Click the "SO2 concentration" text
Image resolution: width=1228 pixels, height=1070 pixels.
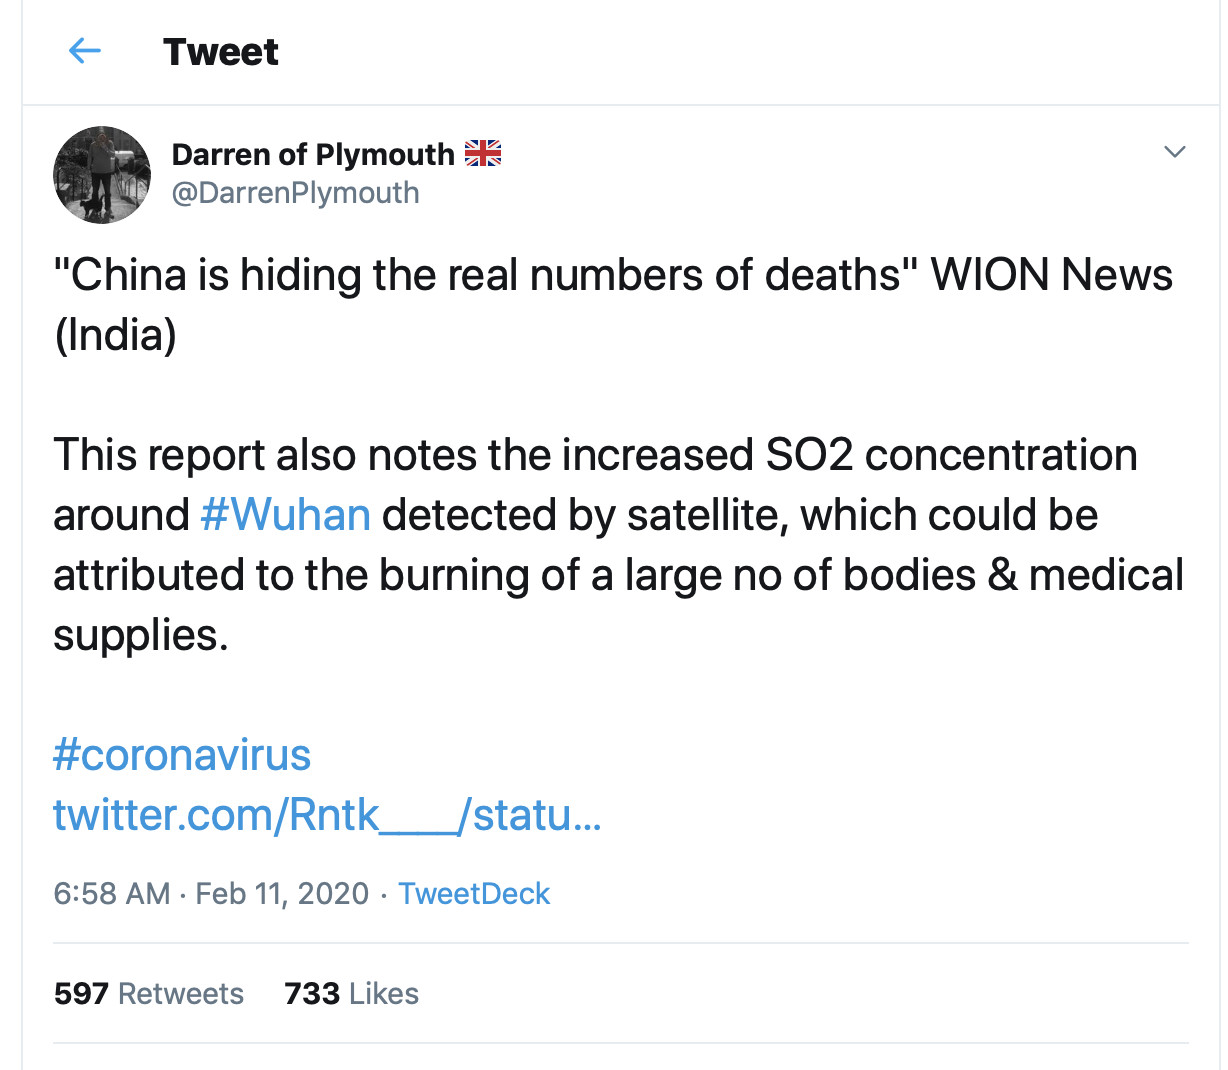951,455
